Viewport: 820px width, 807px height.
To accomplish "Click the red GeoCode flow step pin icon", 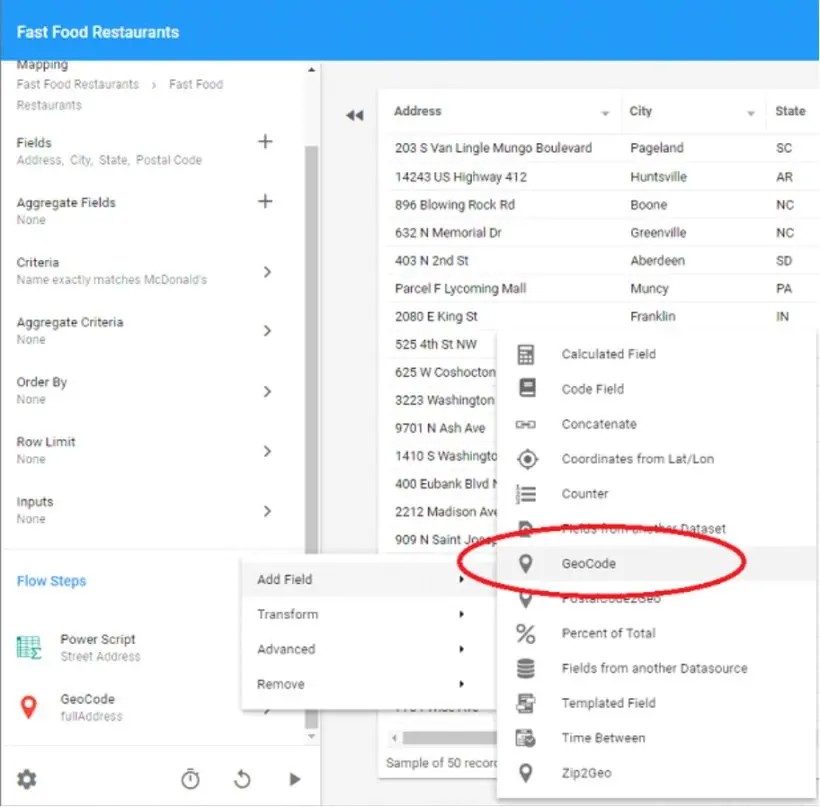I will (x=29, y=707).
